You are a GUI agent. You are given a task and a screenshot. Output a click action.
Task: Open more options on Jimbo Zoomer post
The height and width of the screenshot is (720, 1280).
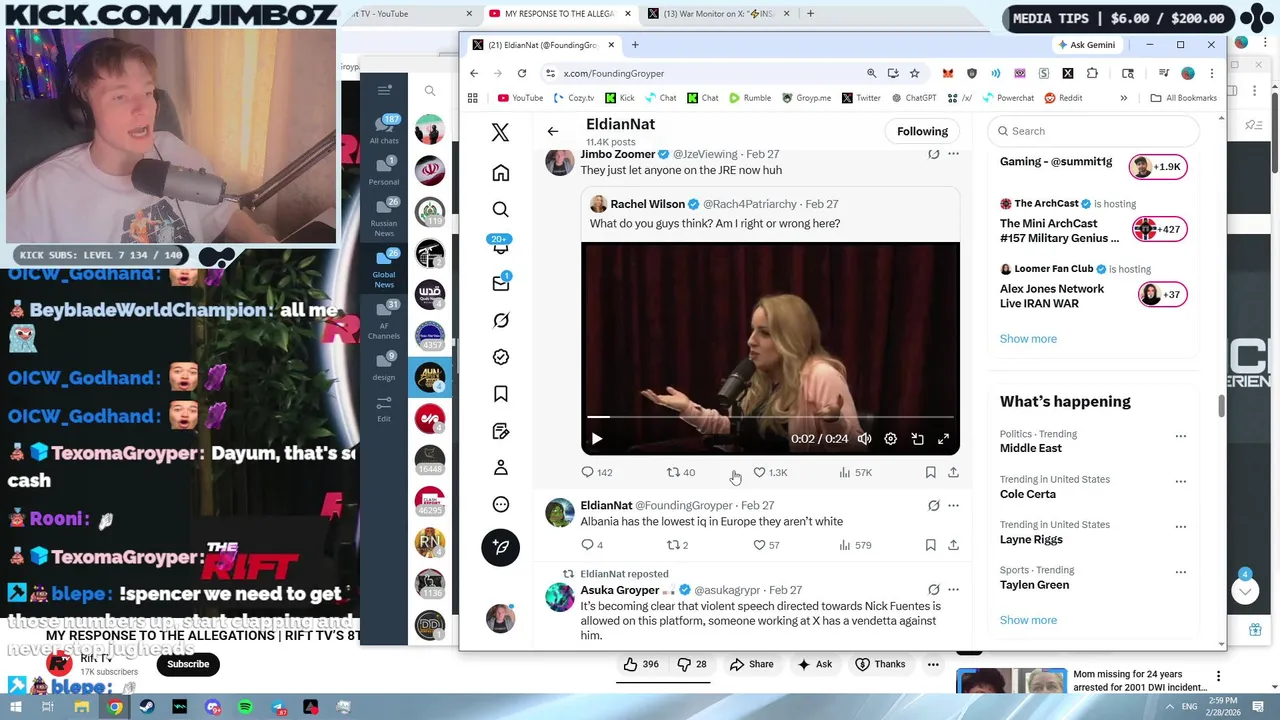point(953,154)
